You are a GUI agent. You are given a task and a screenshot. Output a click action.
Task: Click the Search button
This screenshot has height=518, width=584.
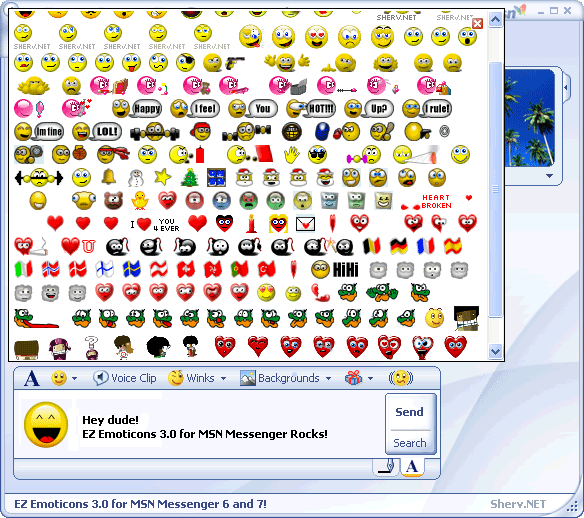tap(410, 443)
